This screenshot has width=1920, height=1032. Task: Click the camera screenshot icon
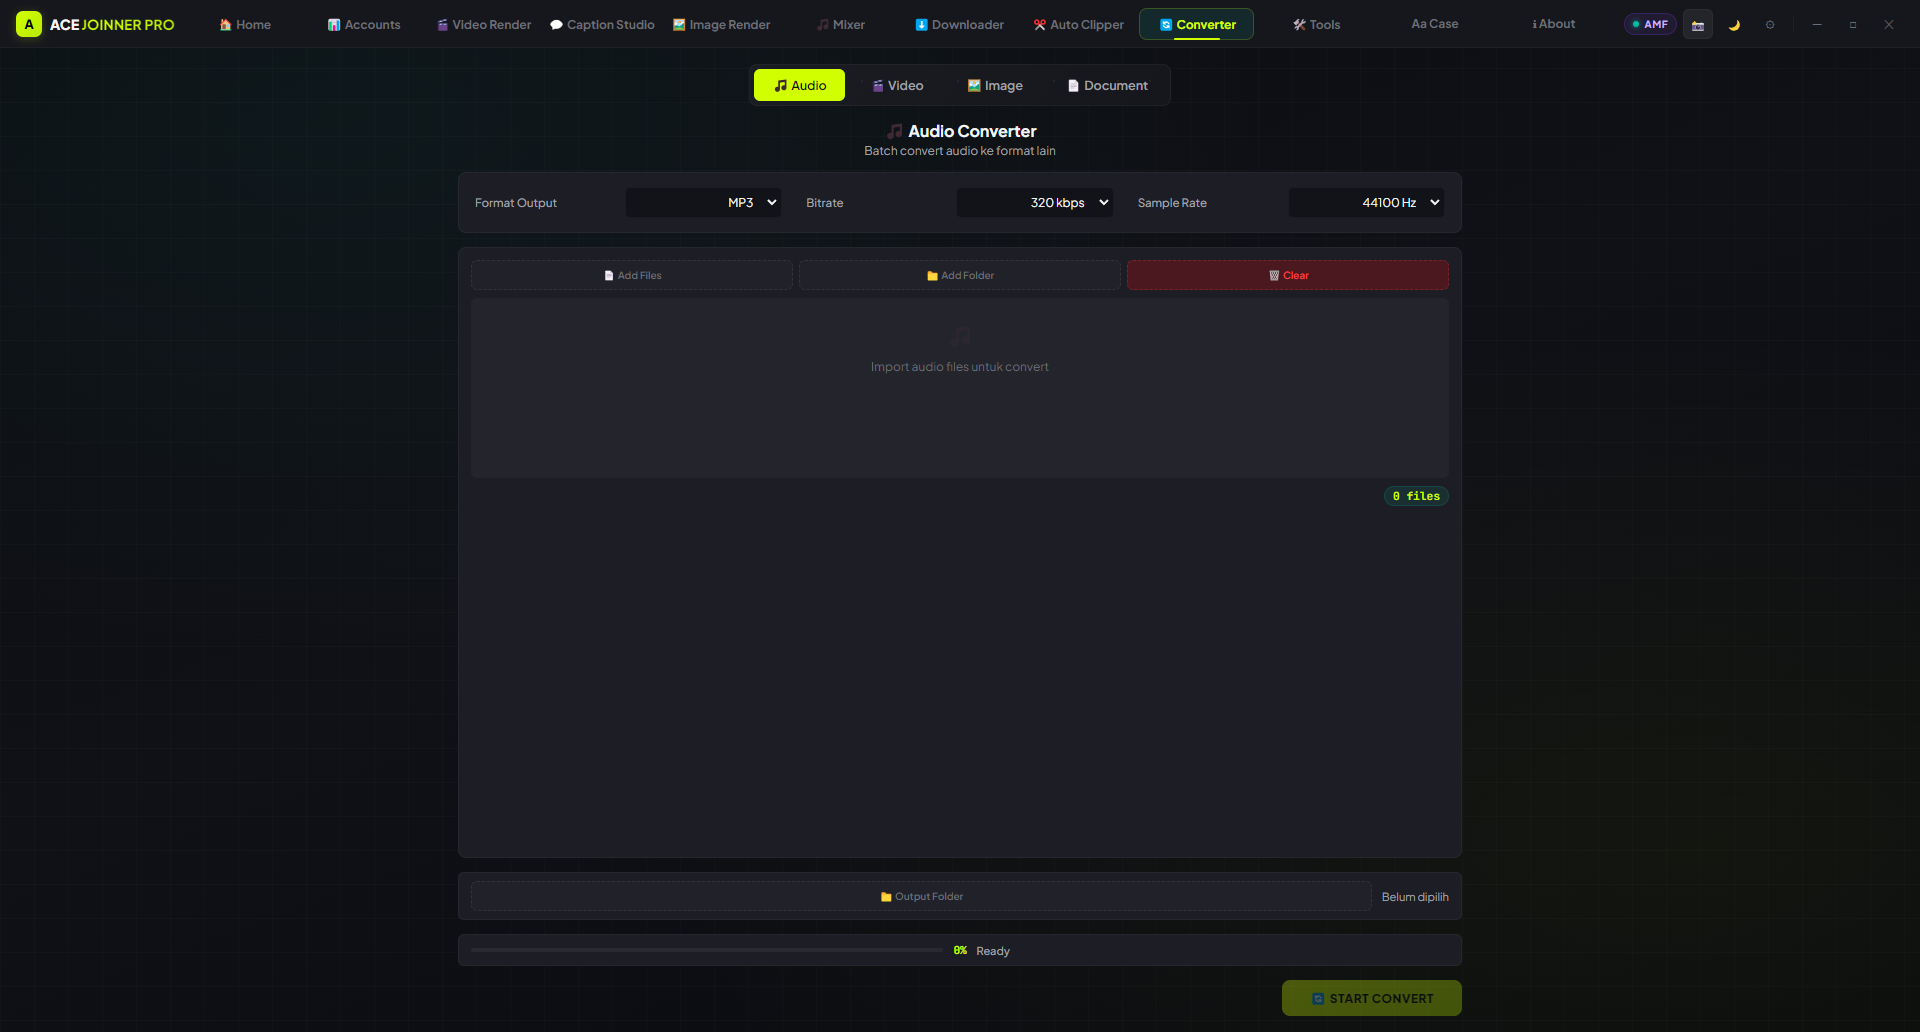coord(1698,24)
